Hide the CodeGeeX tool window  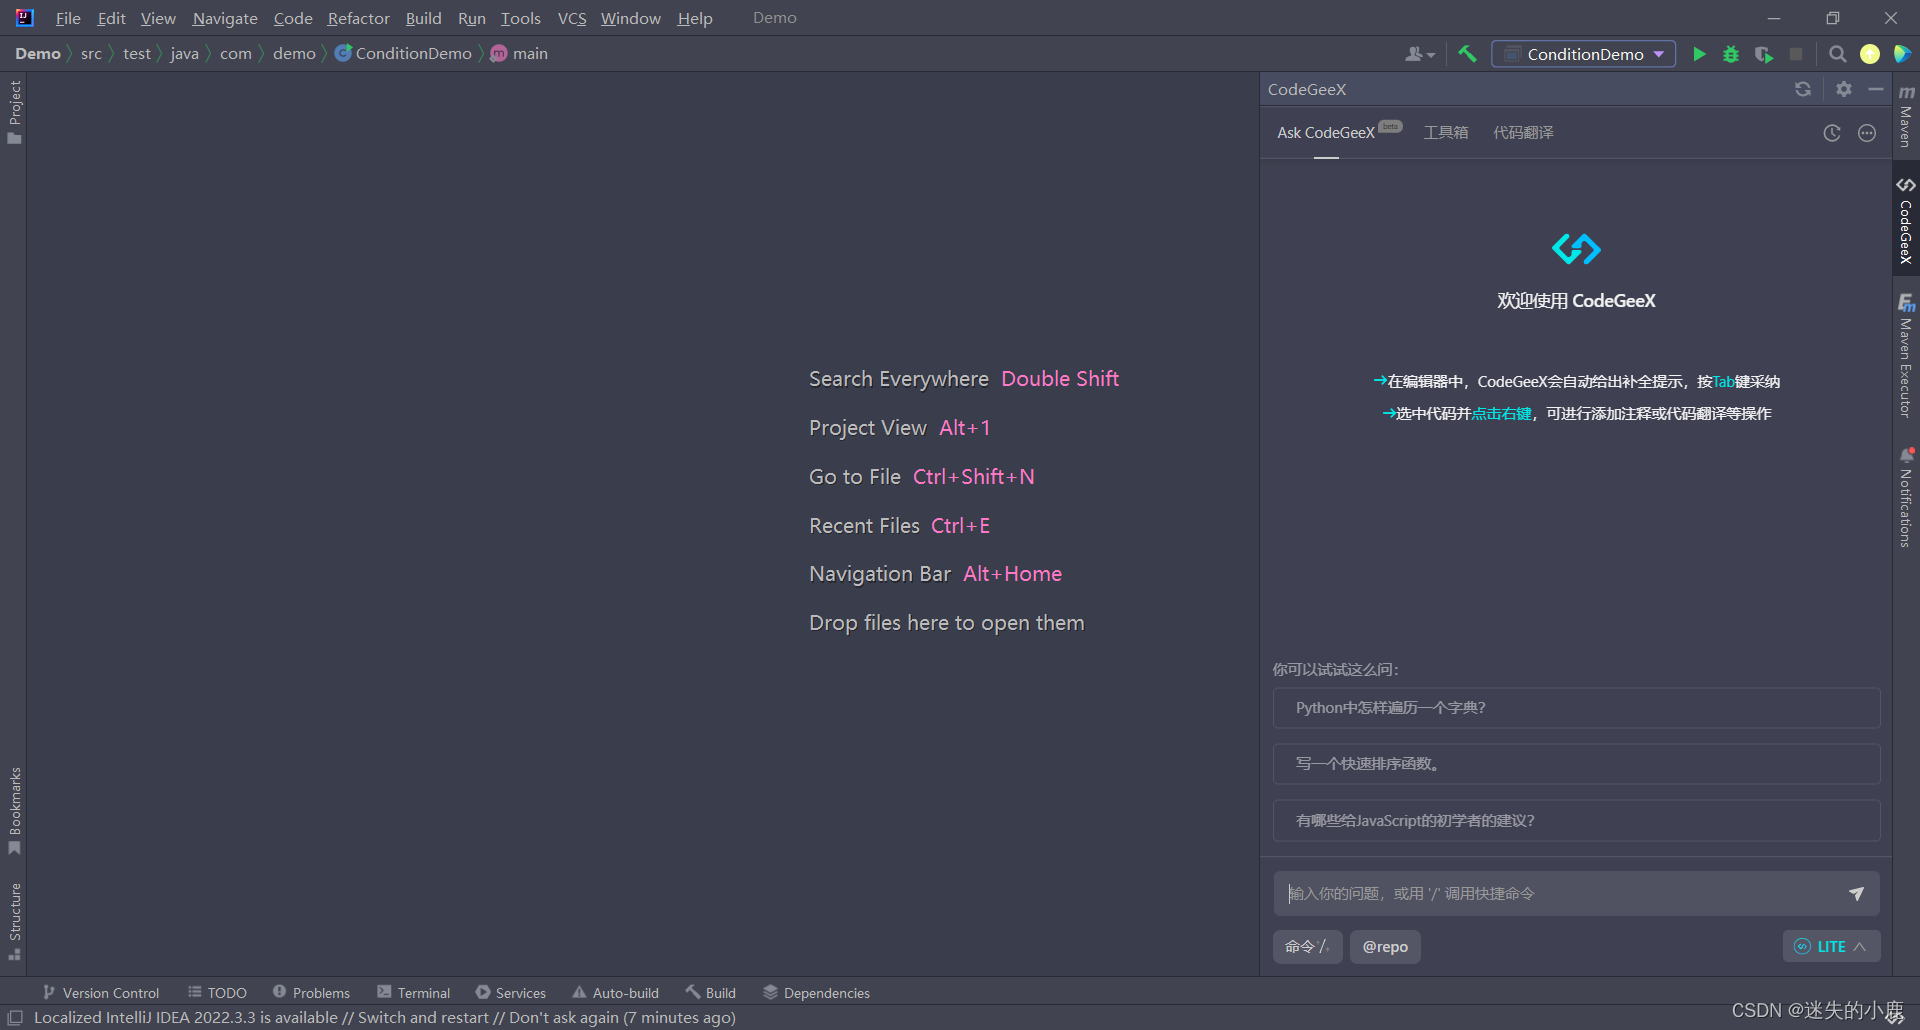point(1876,89)
